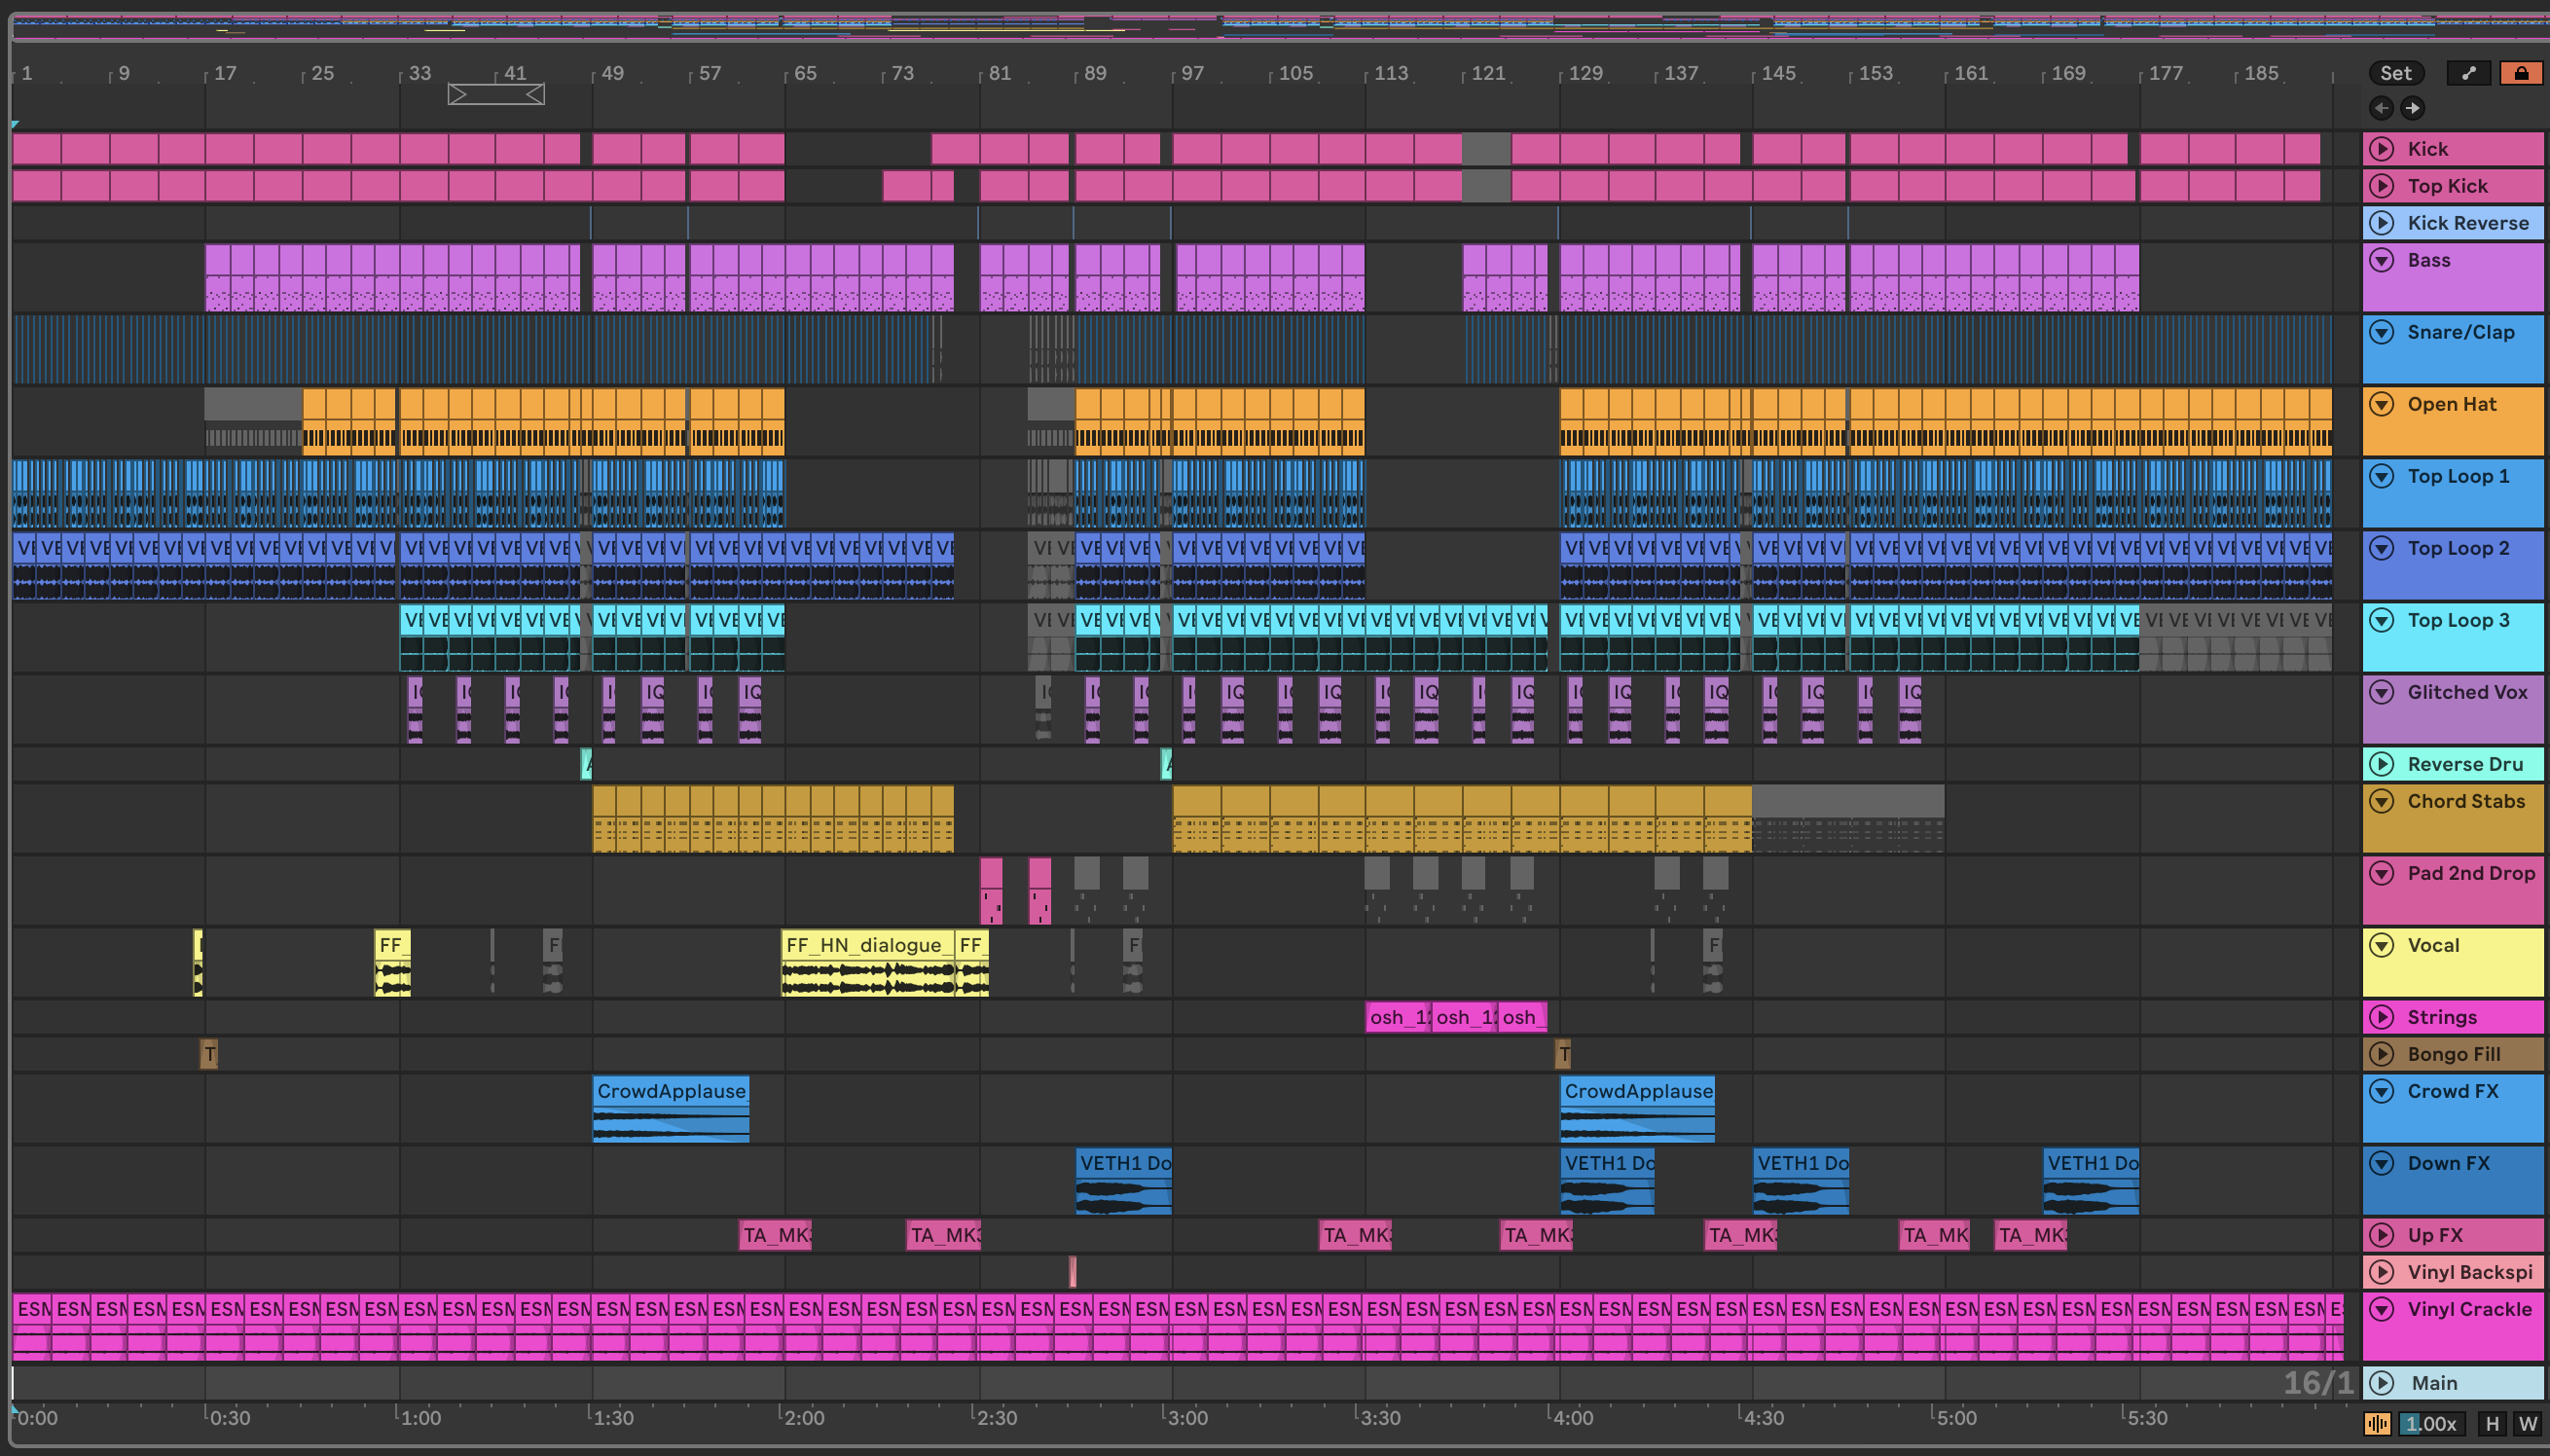
Task: Toggle the waveform zoom display icon
Action: tap(2378, 1424)
